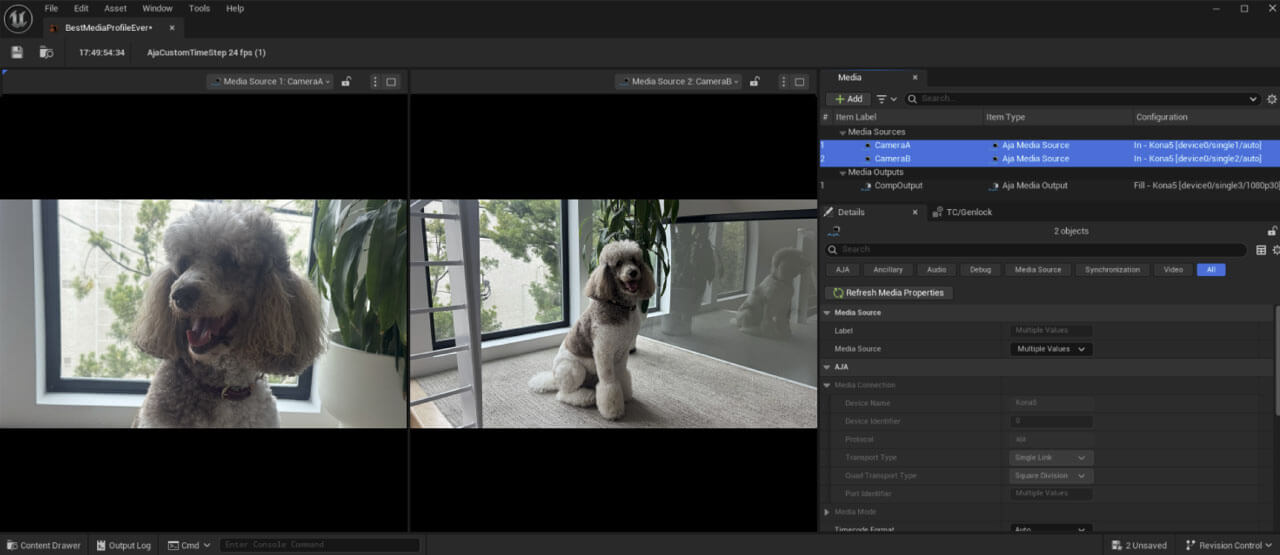Browse to asset in Content Browser

(46, 52)
